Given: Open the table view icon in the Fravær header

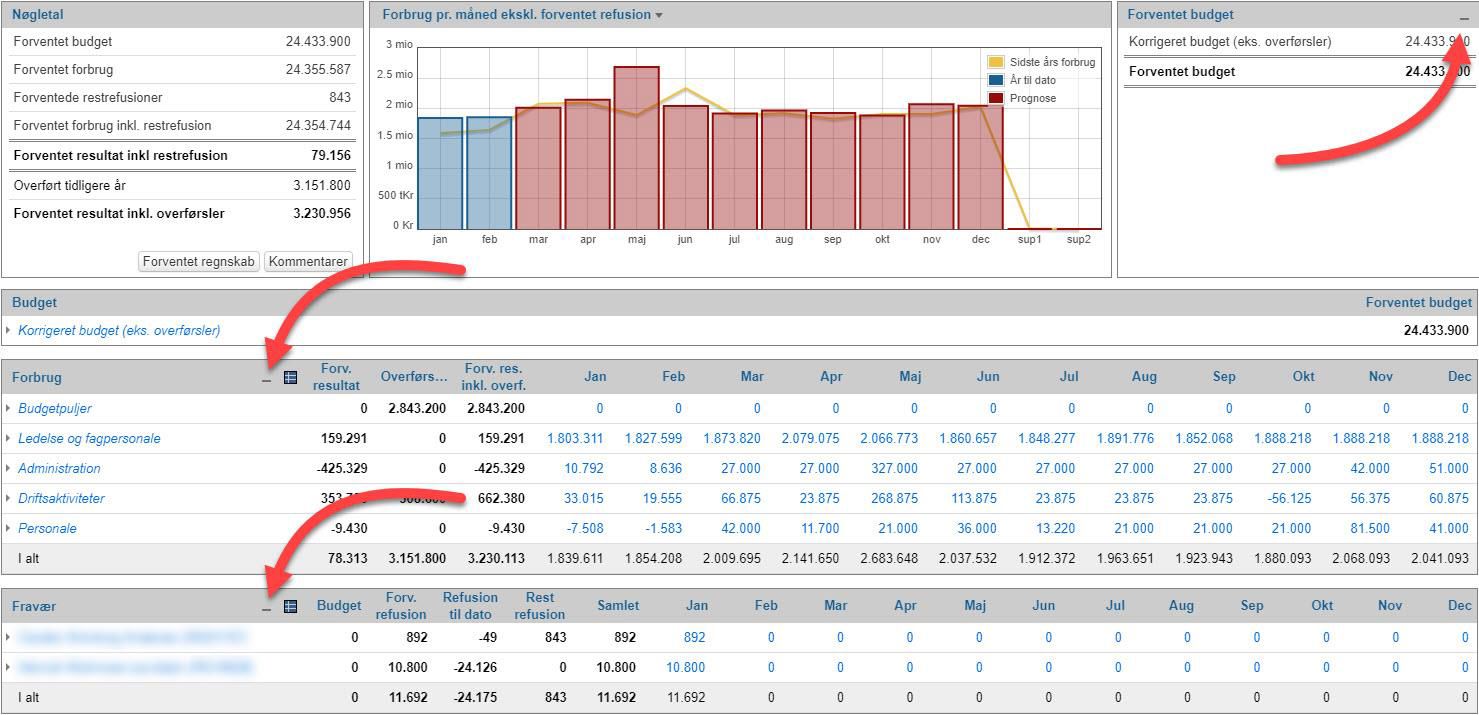Looking at the screenshot, I should pyautogui.click(x=291, y=606).
